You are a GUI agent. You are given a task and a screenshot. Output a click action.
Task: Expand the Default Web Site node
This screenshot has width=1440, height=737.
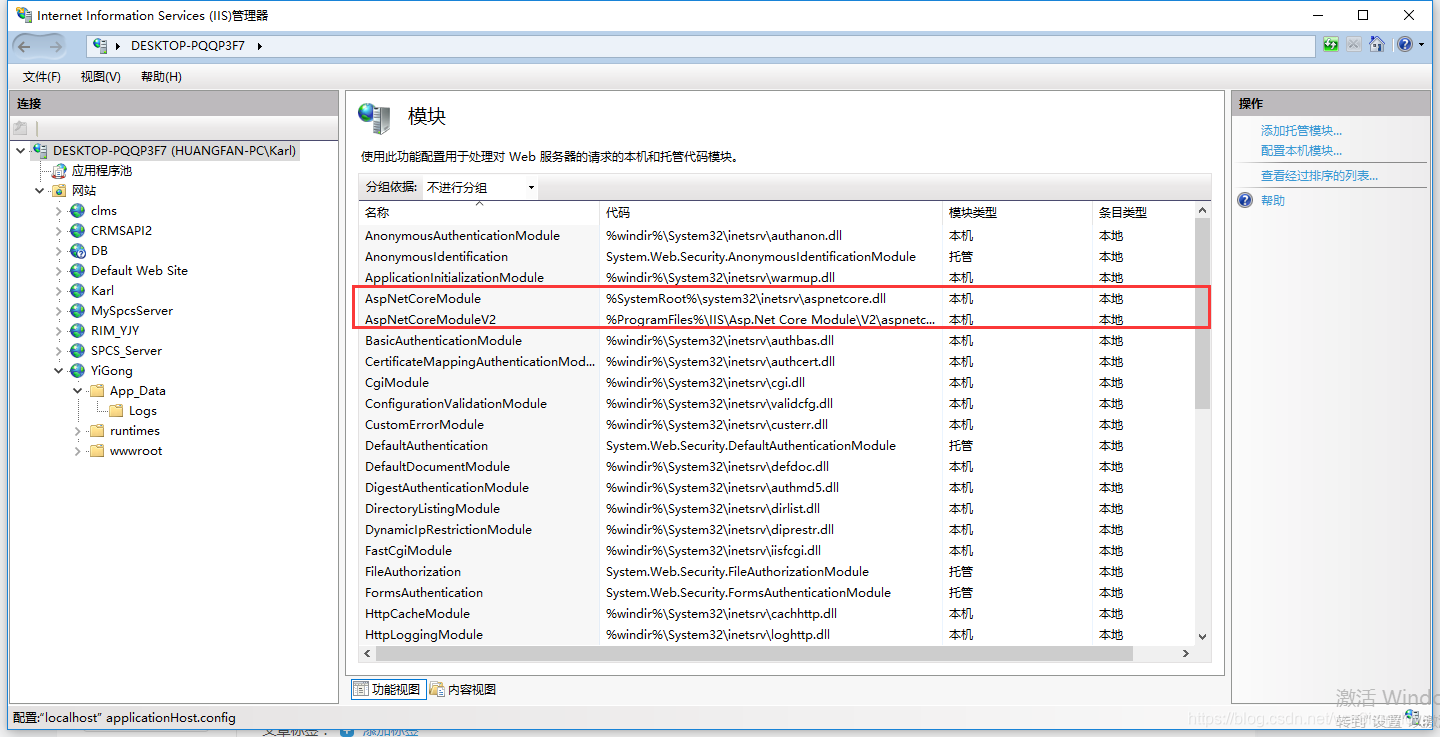pos(59,271)
